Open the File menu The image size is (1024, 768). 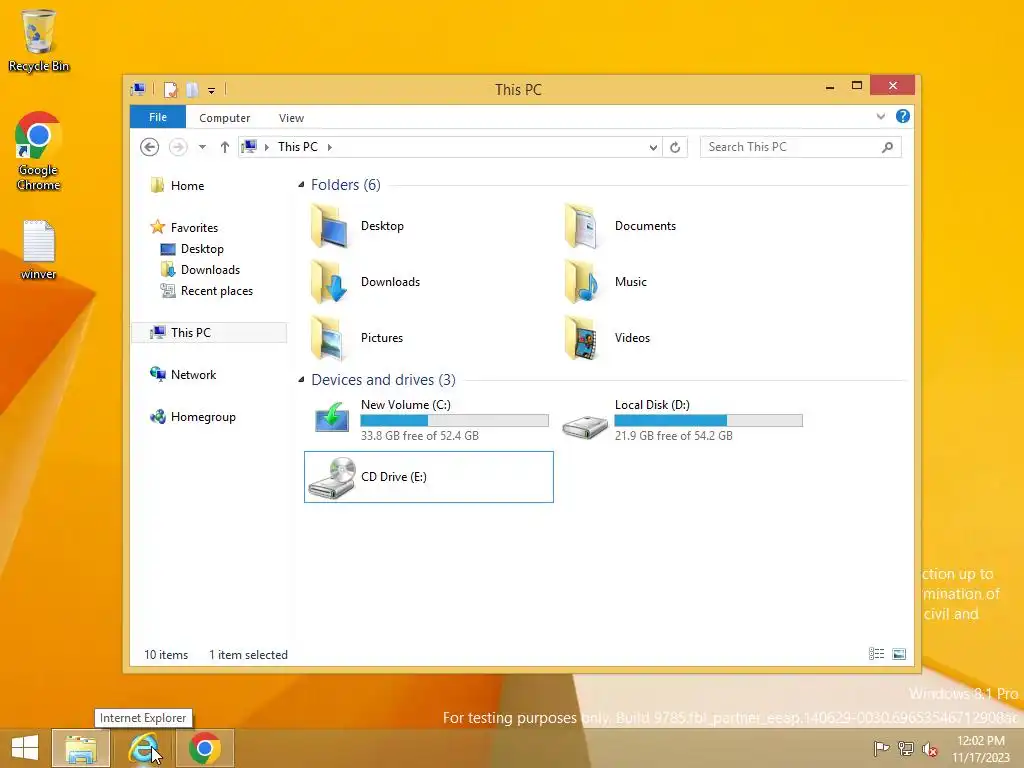coord(158,117)
